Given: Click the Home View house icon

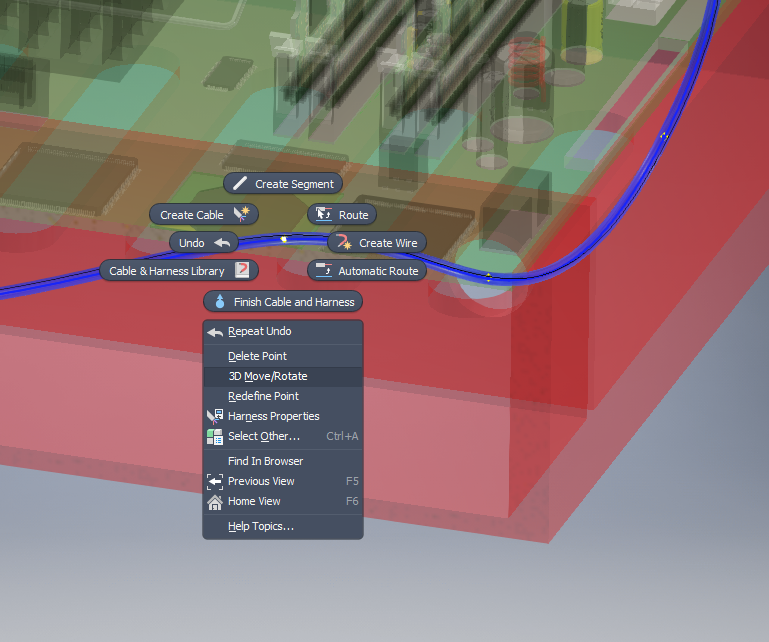Looking at the screenshot, I should (215, 502).
